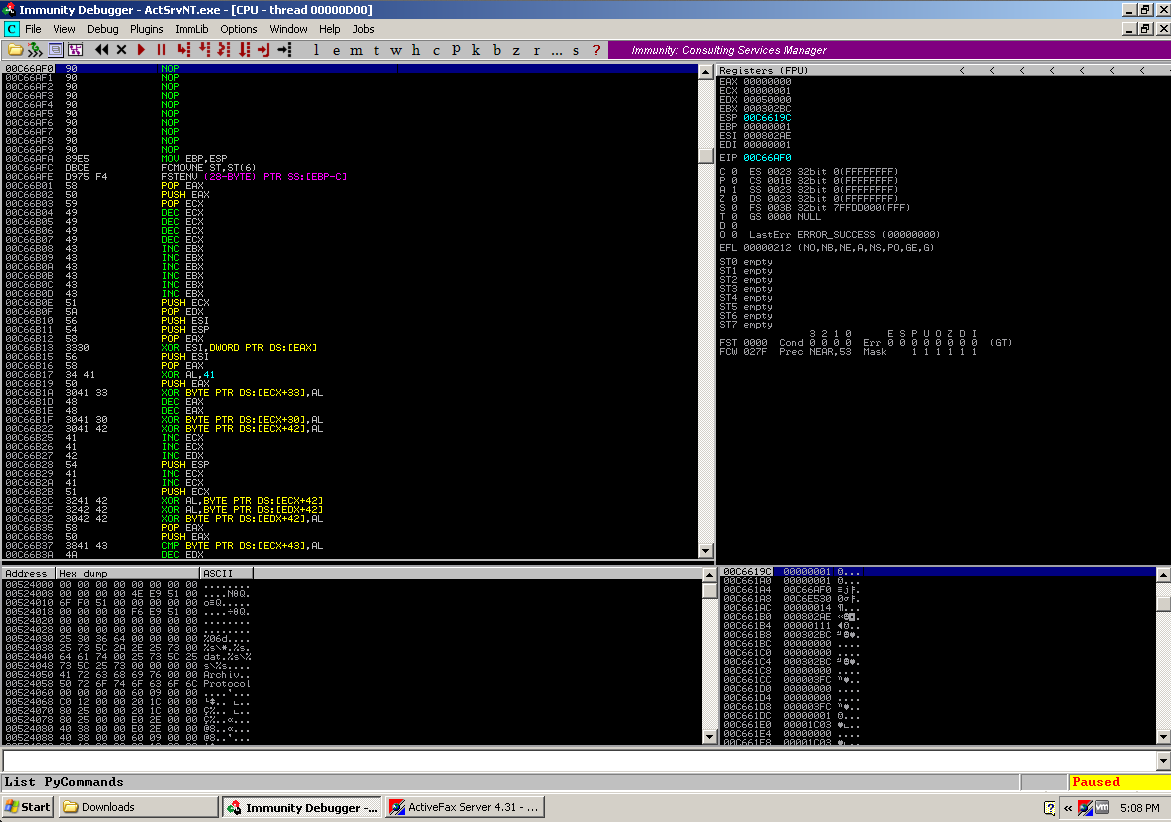The width and height of the screenshot is (1171, 822).
Task: Click the disassembly pane scrollbar thumb
Action: (x=705, y=155)
